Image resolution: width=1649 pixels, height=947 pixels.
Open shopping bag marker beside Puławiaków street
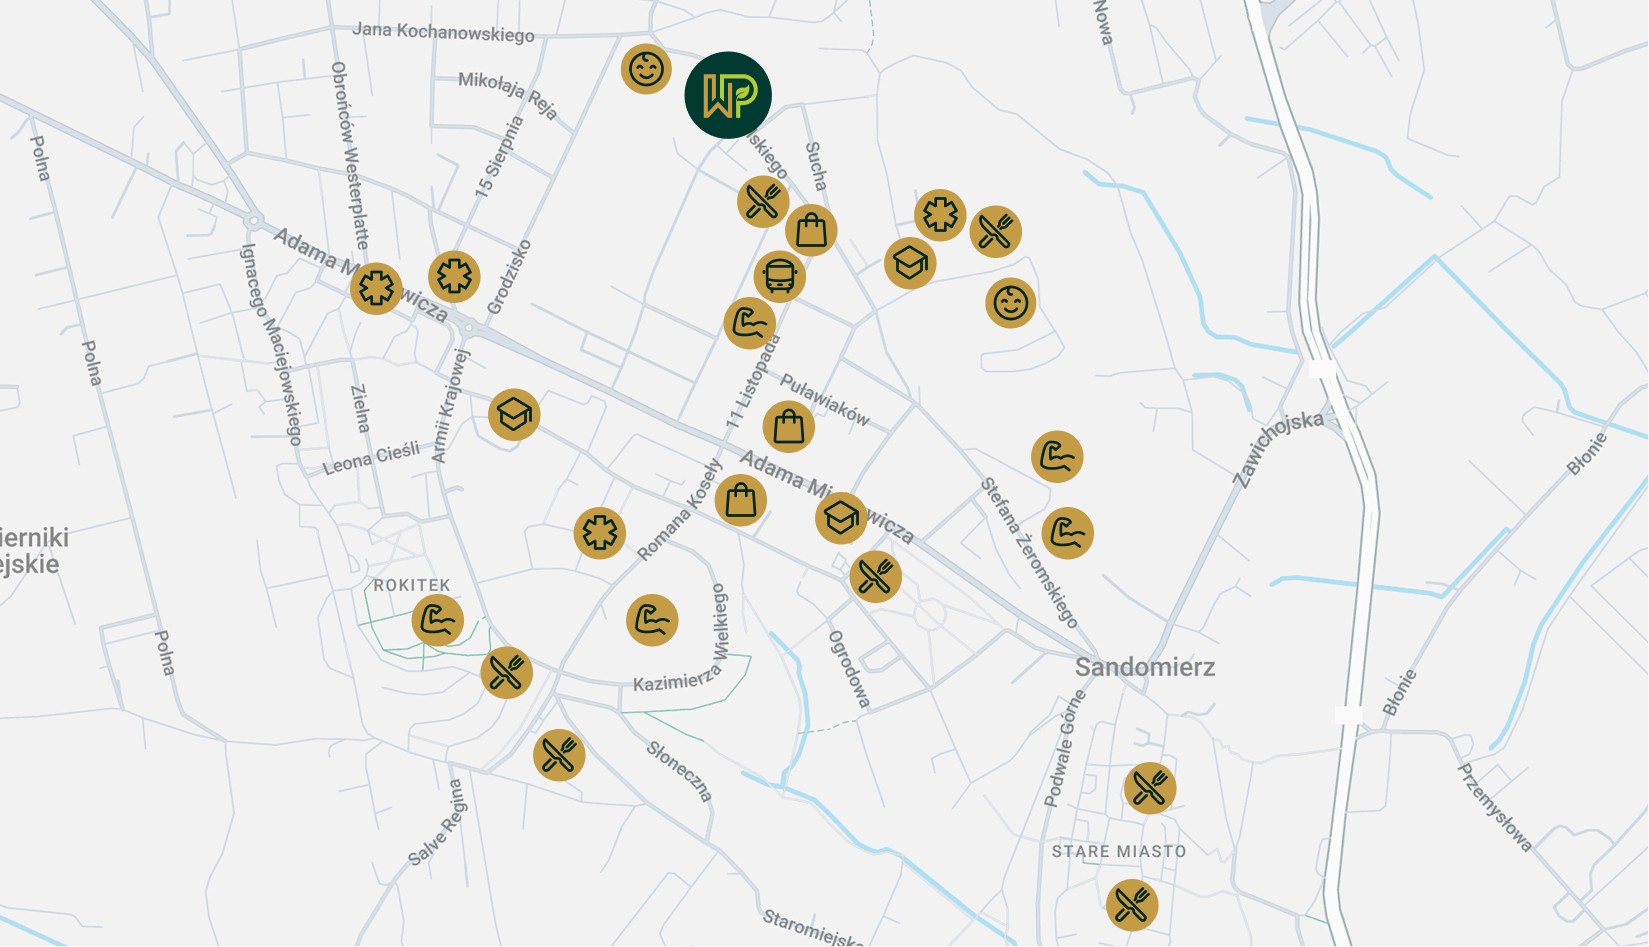pyautogui.click(x=789, y=427)
